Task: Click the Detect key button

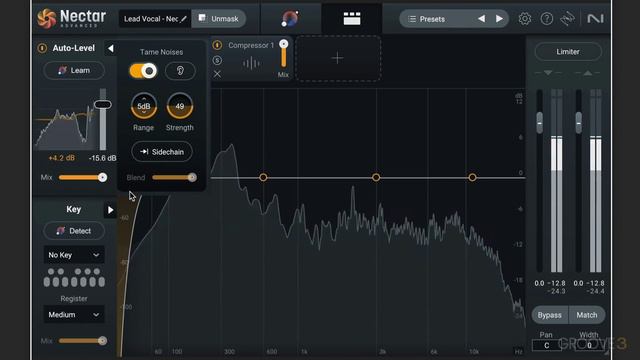Action: click(x=74, y=231)
